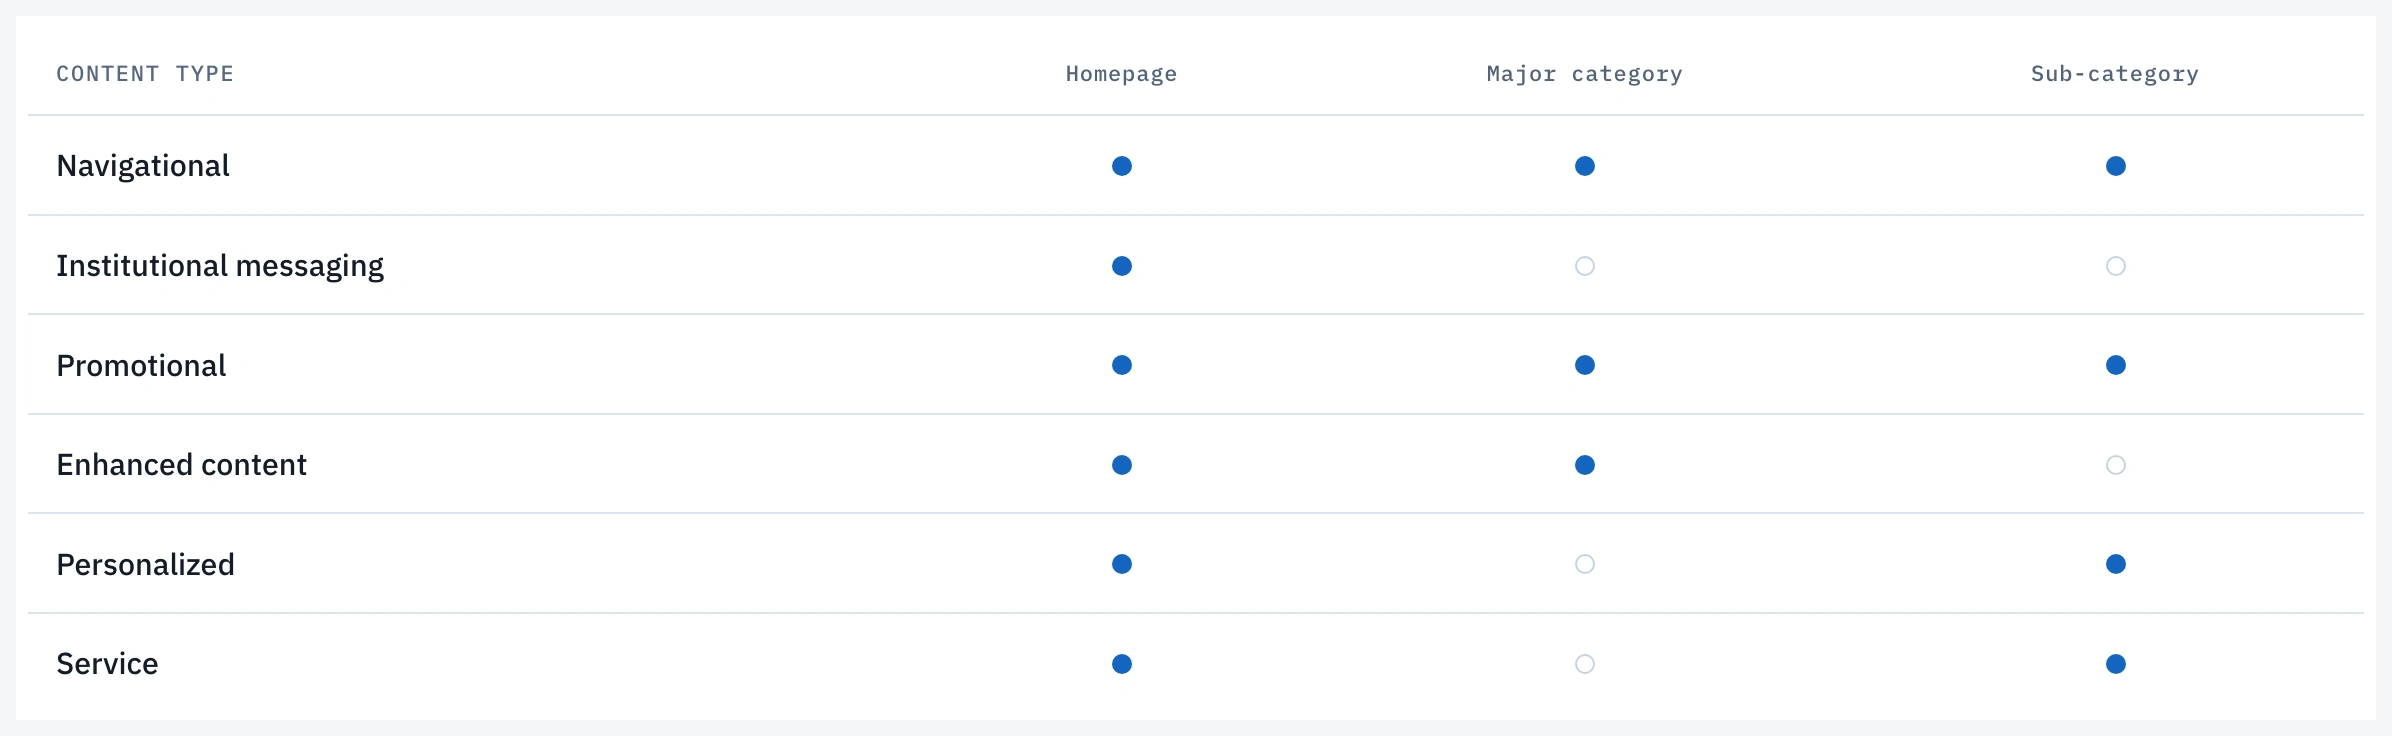Click empty circle for Institutional messaging under Major category

click(x=1585, y=266)
